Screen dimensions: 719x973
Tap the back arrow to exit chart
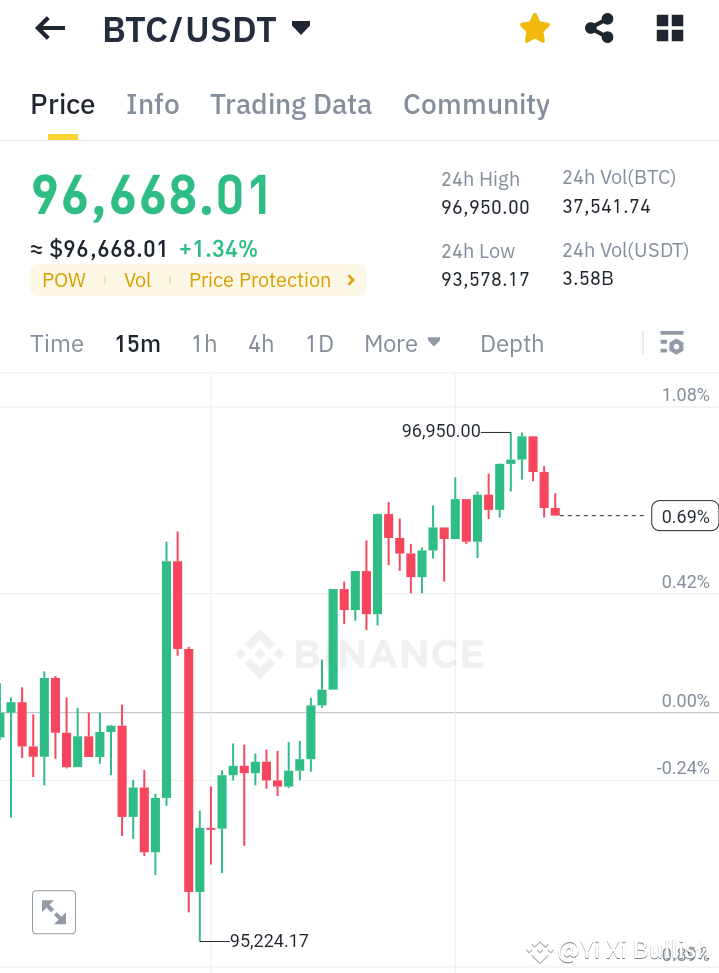tap(48, 28)
